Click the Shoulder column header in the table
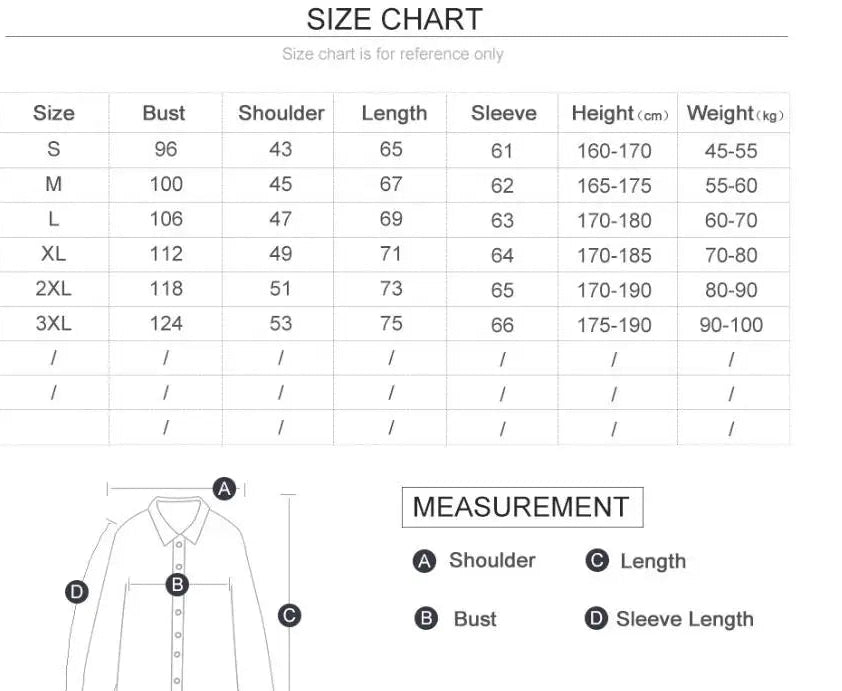 coord(281,113)
